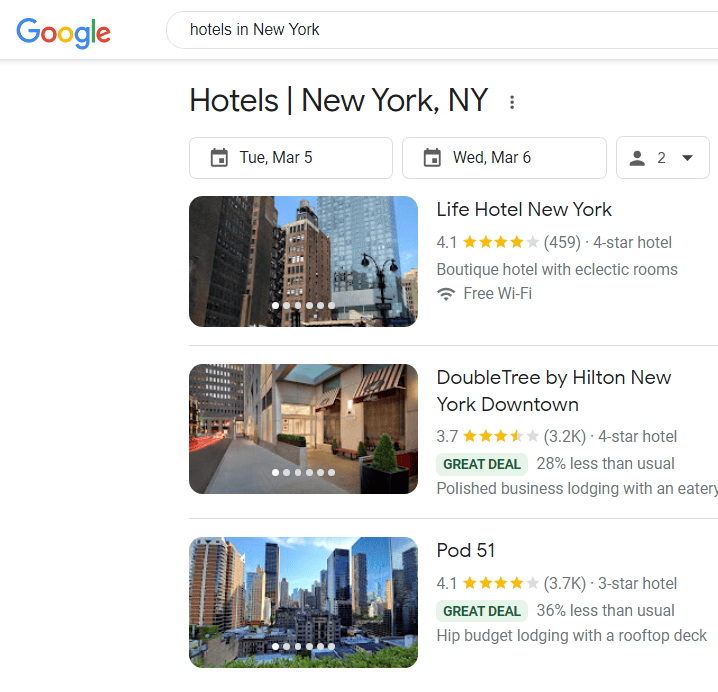718x692 pixels.
Task: Click the check-in calendar icon
Action: [219, 158]
